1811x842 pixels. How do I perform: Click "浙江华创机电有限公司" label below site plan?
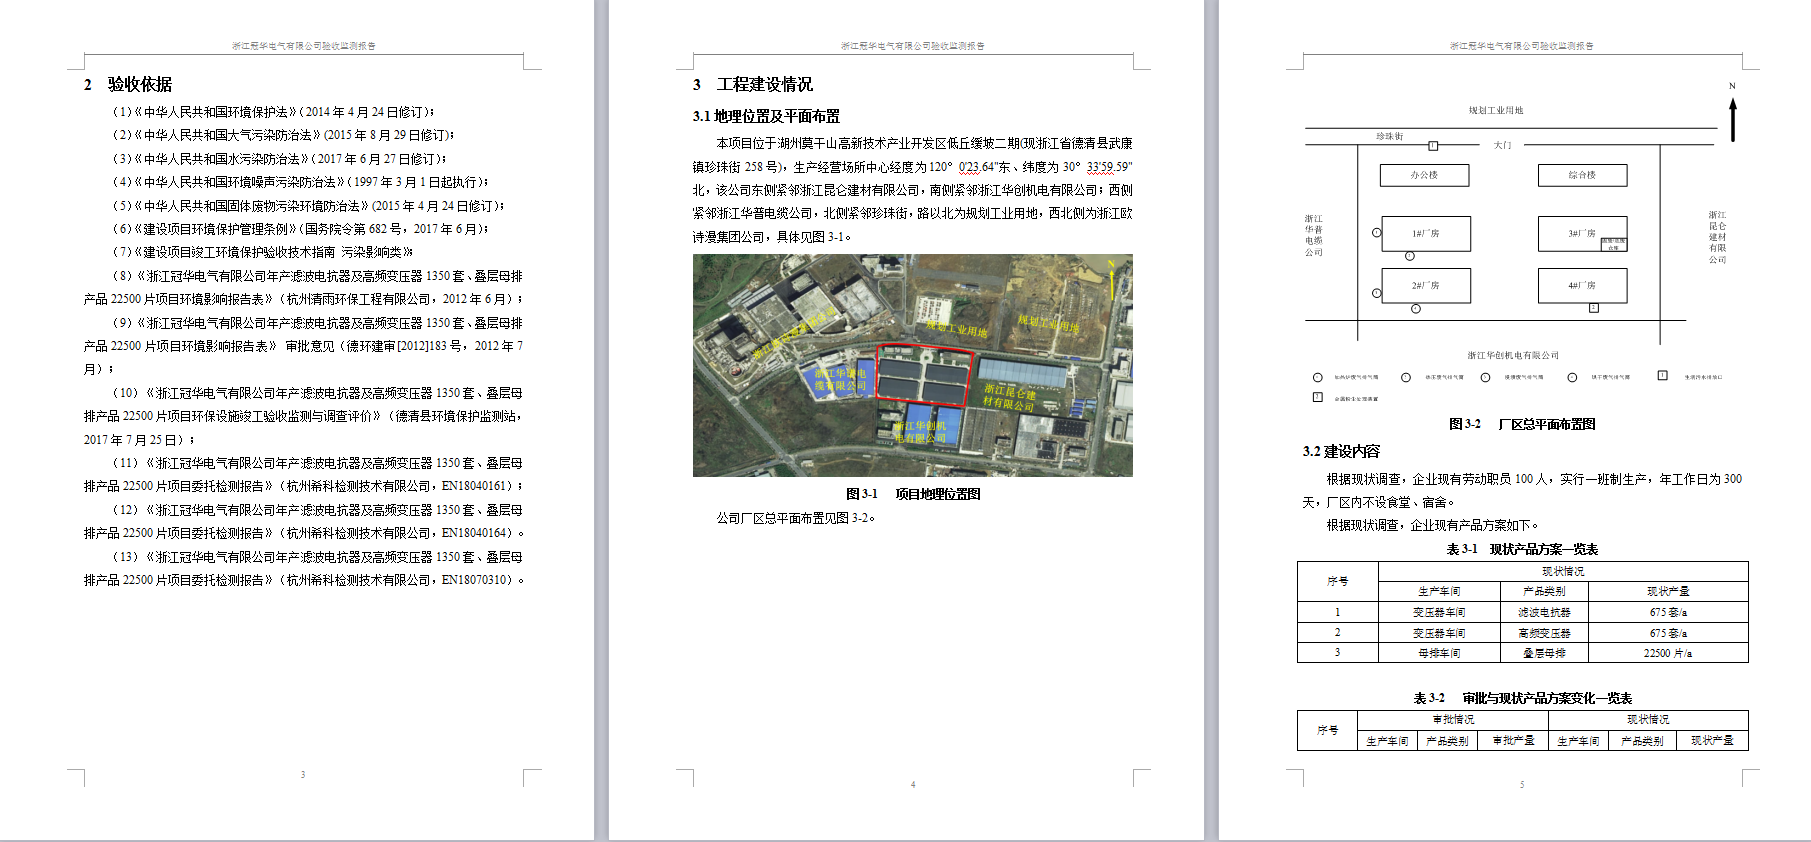pos(1513,355)
